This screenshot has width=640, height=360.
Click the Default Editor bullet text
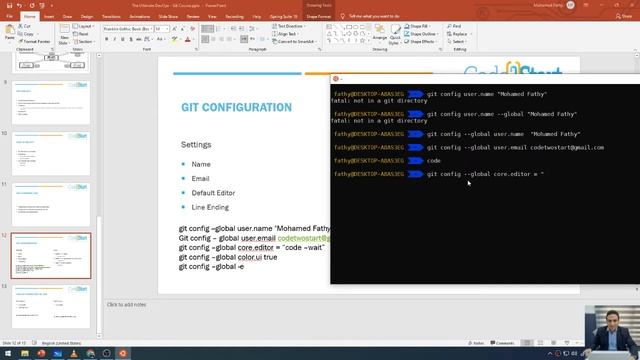point(213,193)
